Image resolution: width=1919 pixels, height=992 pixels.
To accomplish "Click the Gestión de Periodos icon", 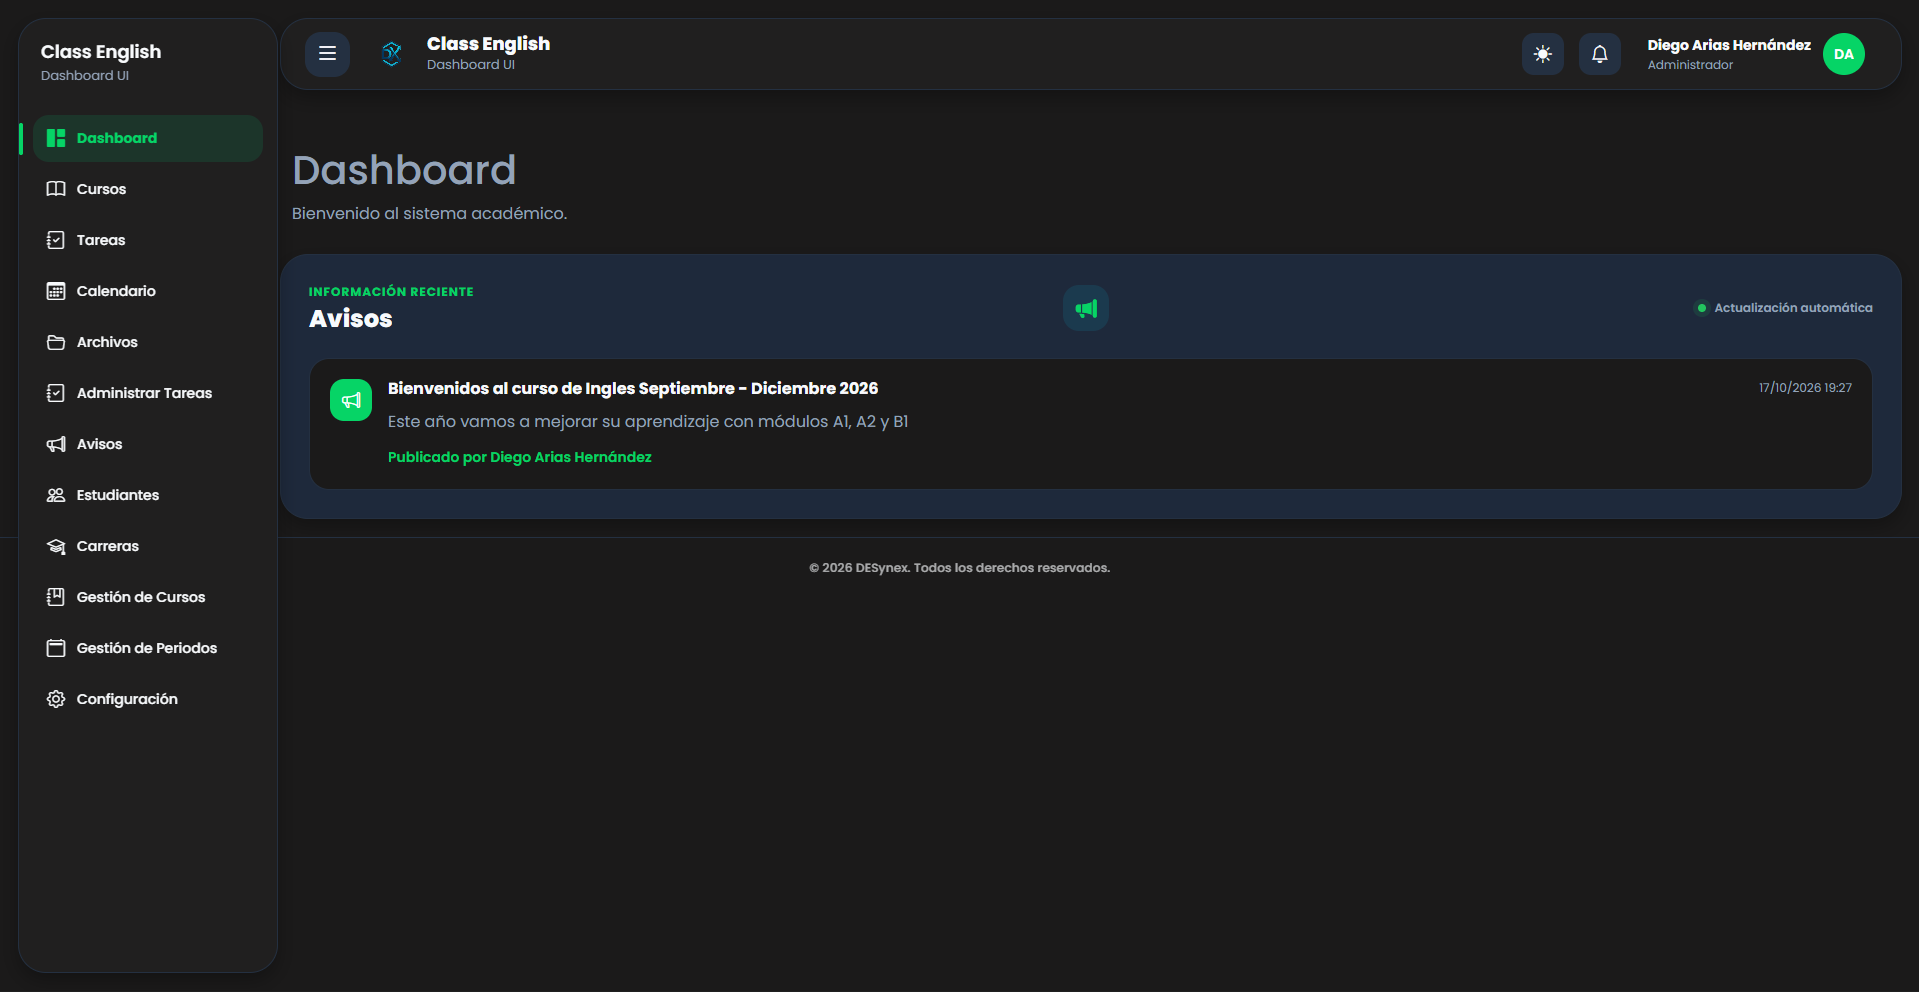I will click(56, 648).
